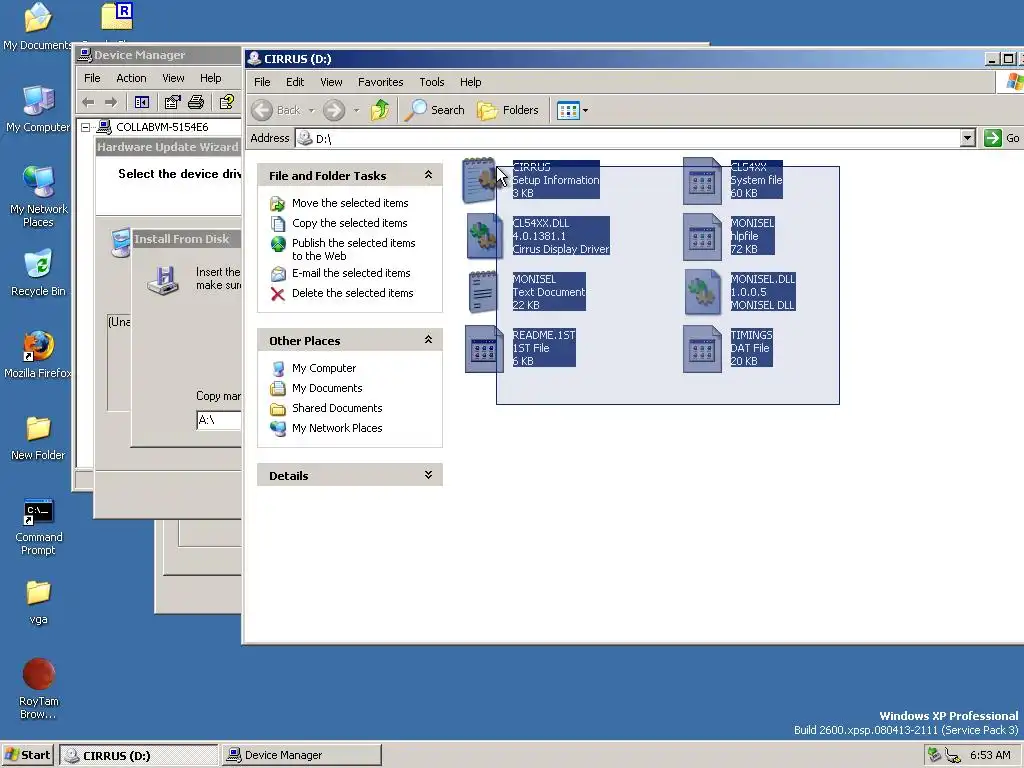Viewport: 1024px width, 768px height.
Task: Select COLLABVM-5154E6 in Device Manager tree
Action: [x=162, y=127]
